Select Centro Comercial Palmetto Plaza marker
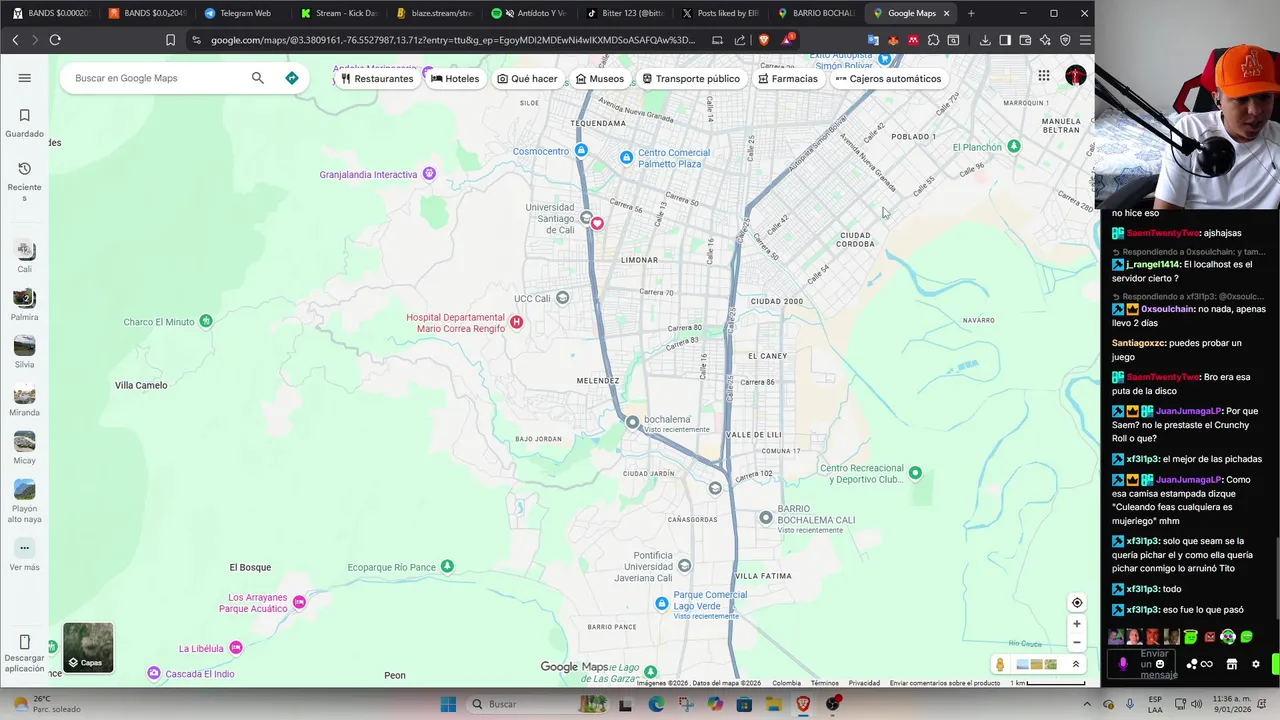The image size is (1280, 720). pyautogui.click(x=626, y=158)
